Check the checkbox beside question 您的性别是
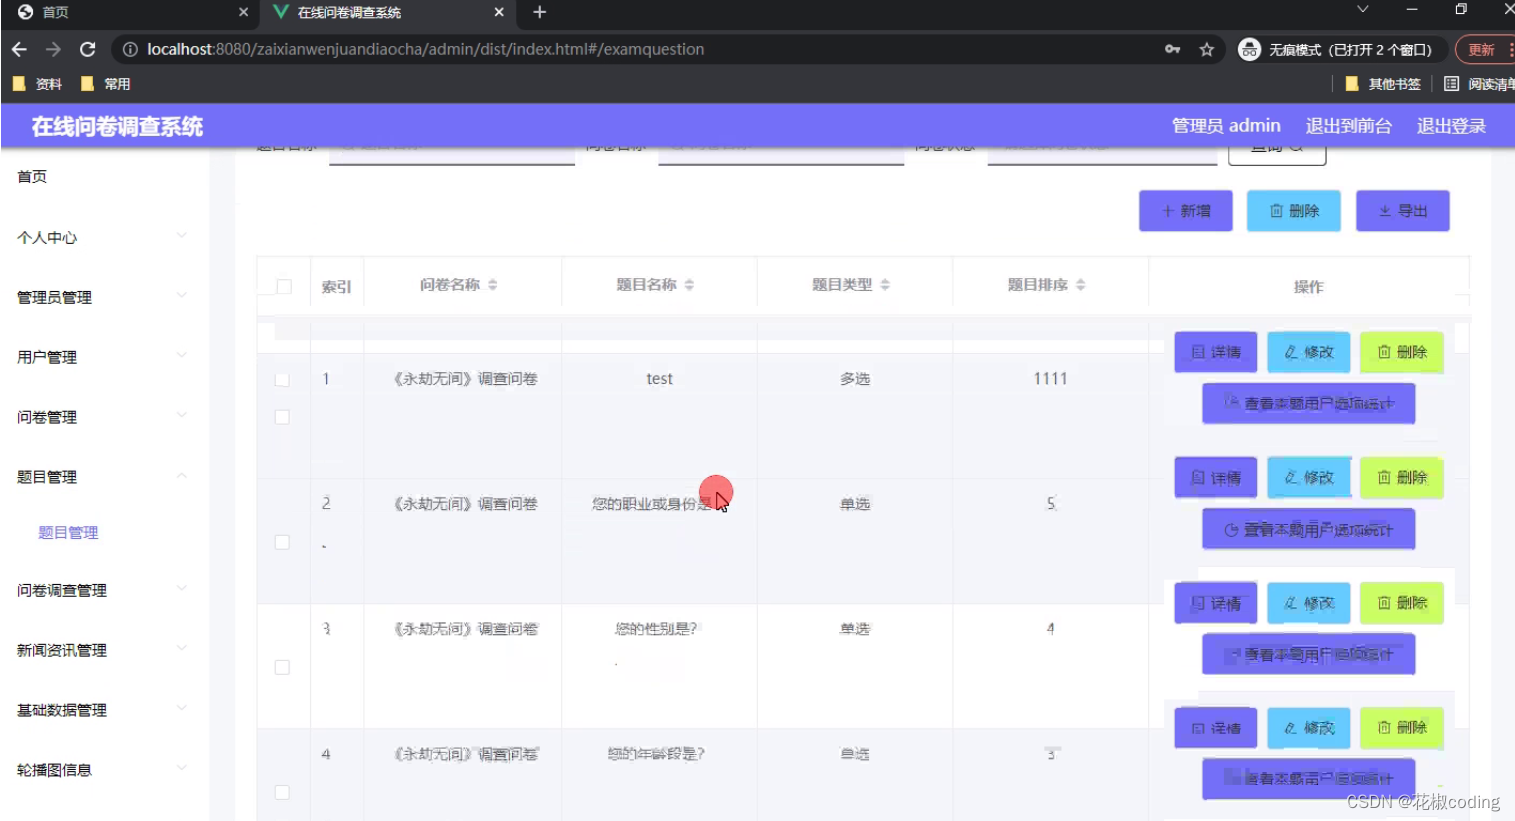Screen dimensions: 1515x821 click(x=283, y=667)
